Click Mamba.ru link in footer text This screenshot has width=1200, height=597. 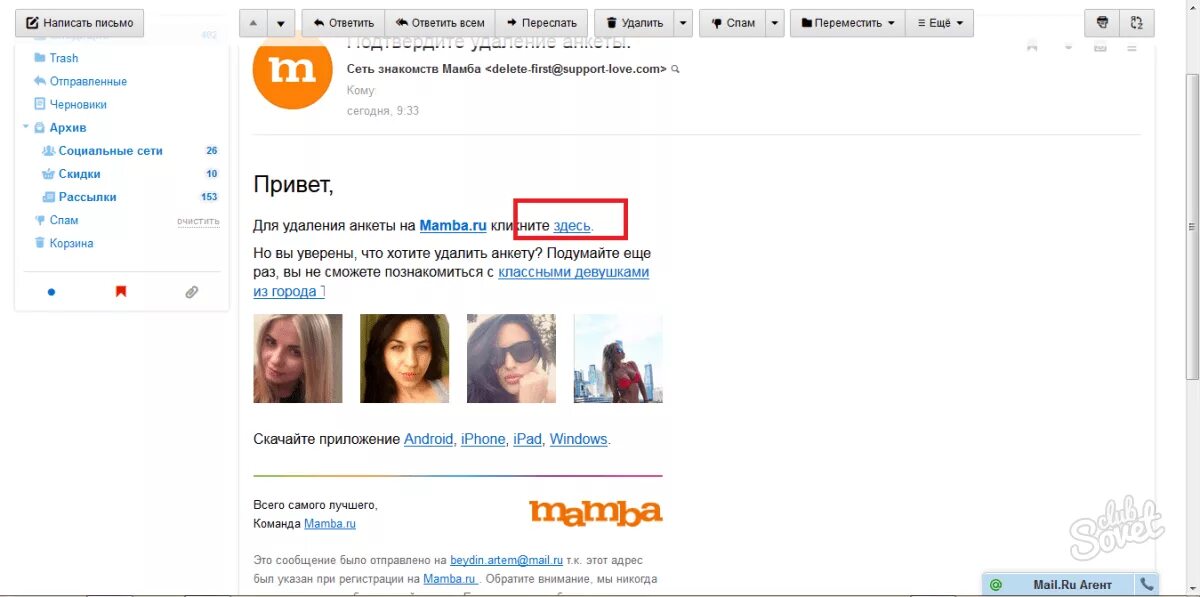click(x=450, y=579)
